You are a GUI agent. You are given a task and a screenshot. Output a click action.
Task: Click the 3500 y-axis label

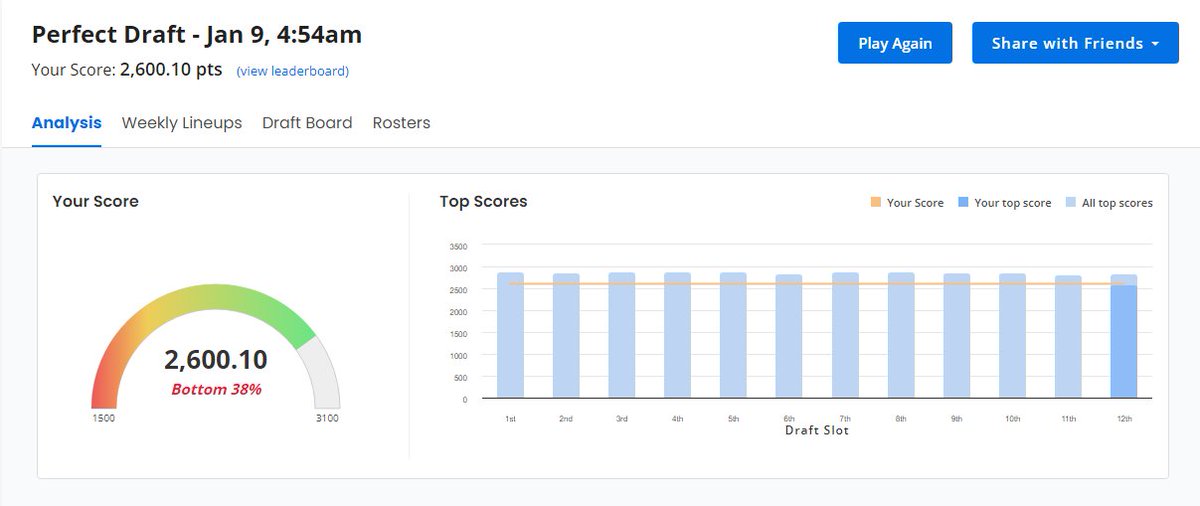coord(458,246)
